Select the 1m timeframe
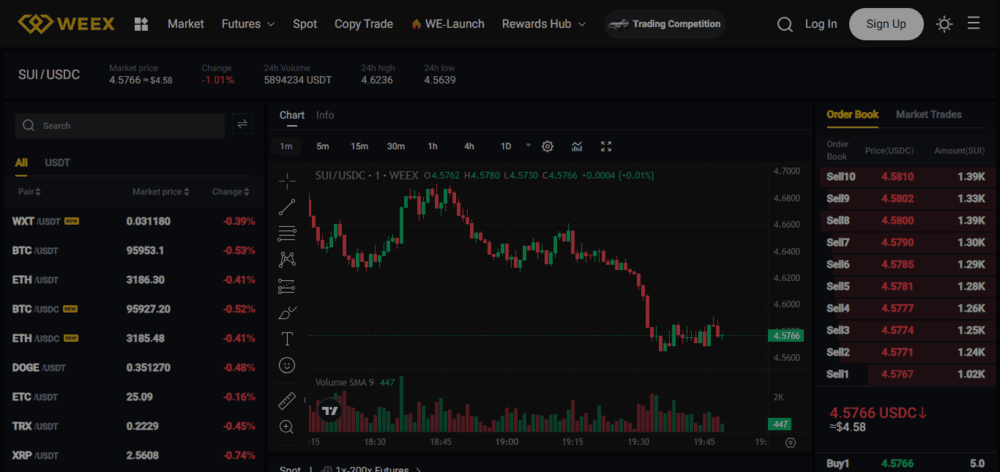The height and width of the screenshot is (472, 1000). coord(286,147)
